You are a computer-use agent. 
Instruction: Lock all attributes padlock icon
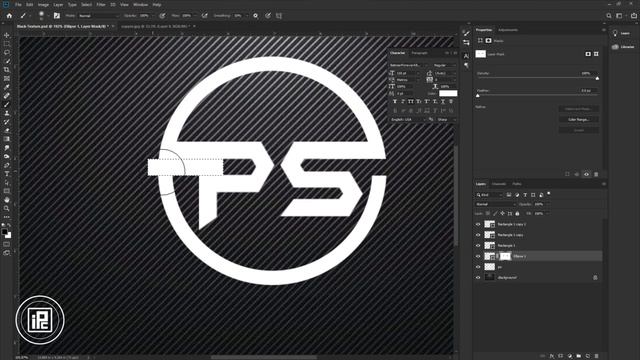518,213
